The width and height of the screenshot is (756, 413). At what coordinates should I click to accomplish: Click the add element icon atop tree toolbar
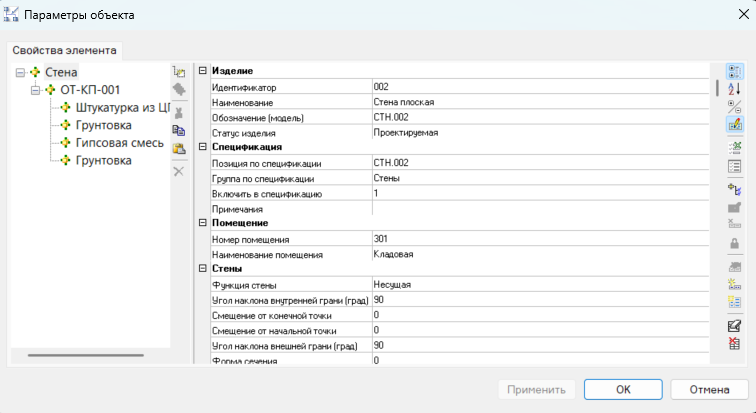coord(179,72)
